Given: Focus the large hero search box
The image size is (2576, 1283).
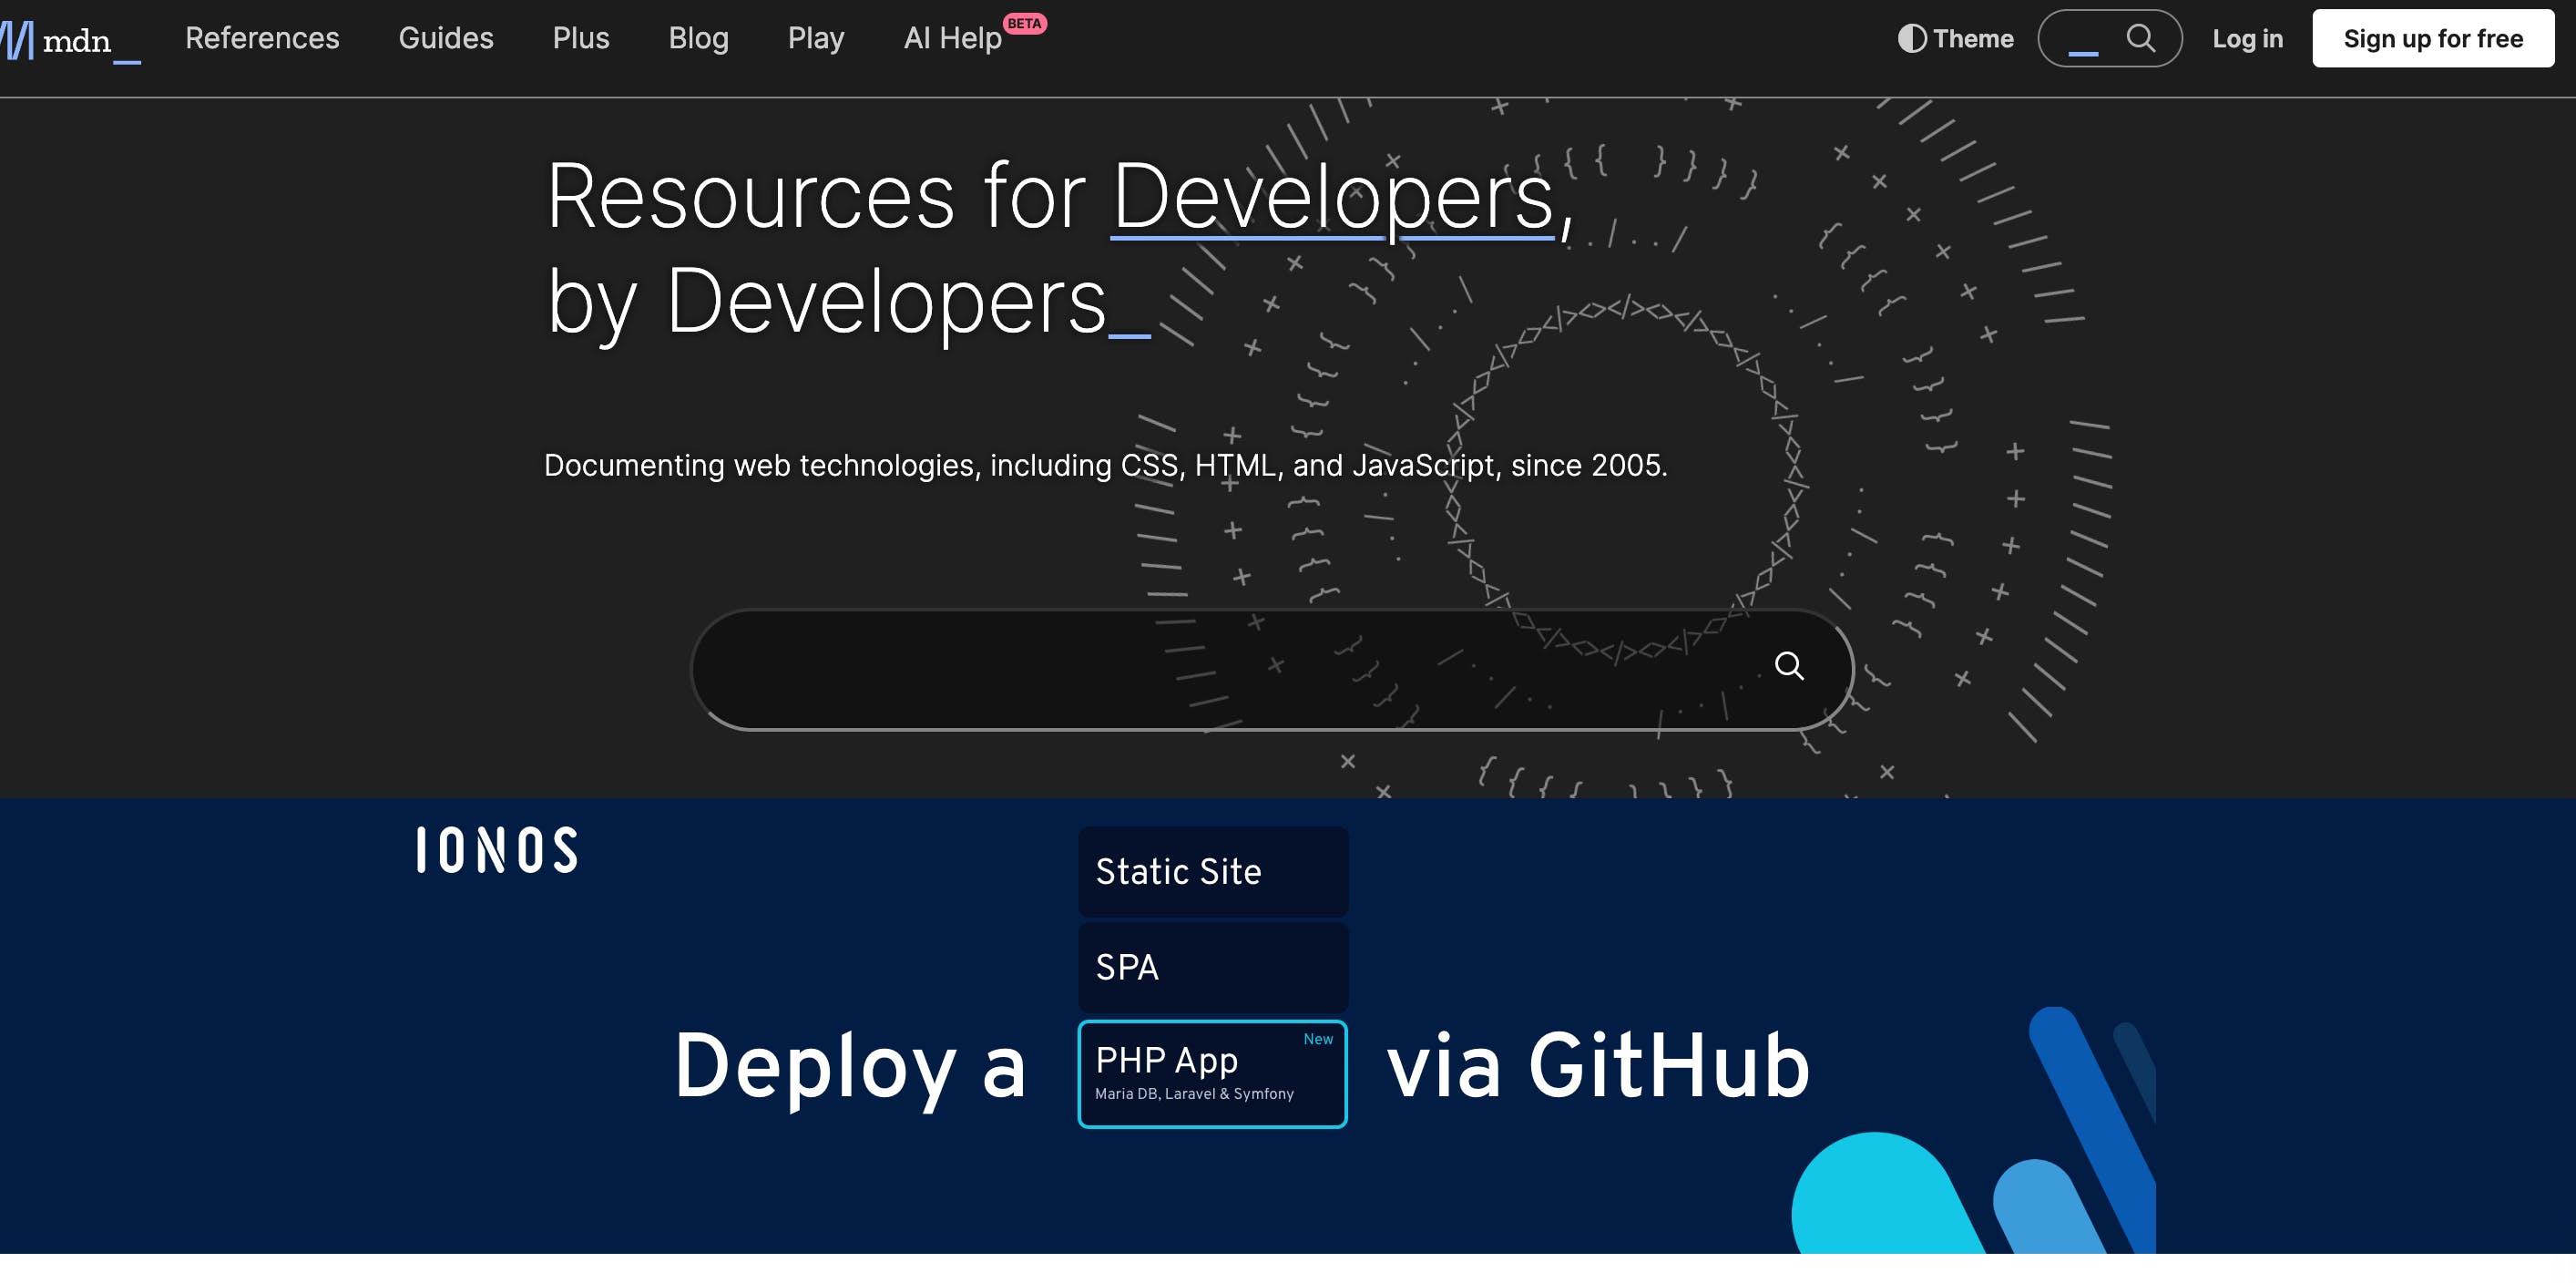Looking at the screenshot, I should (1271, 669).
